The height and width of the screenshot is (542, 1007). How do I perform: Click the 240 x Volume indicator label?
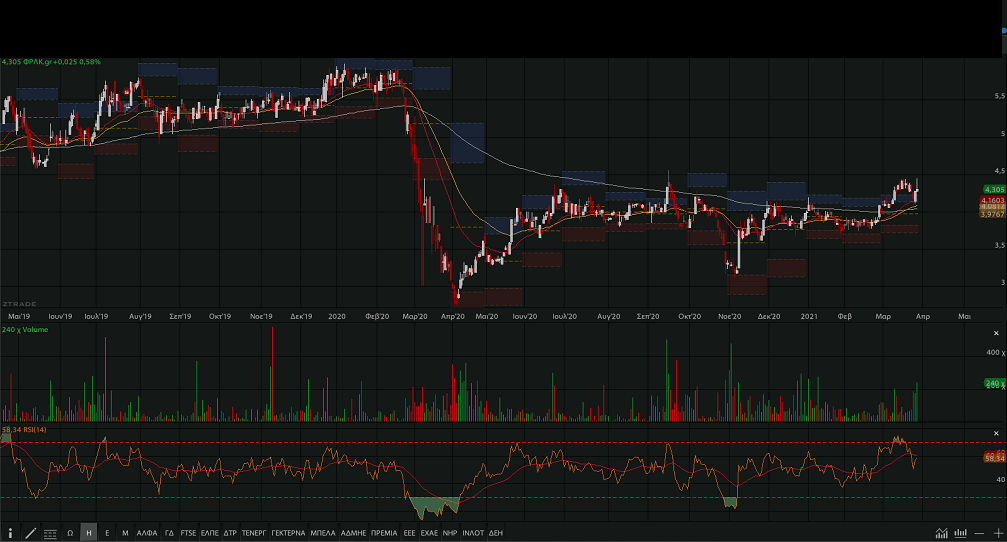pyautogui.click(x=25, y=328)
